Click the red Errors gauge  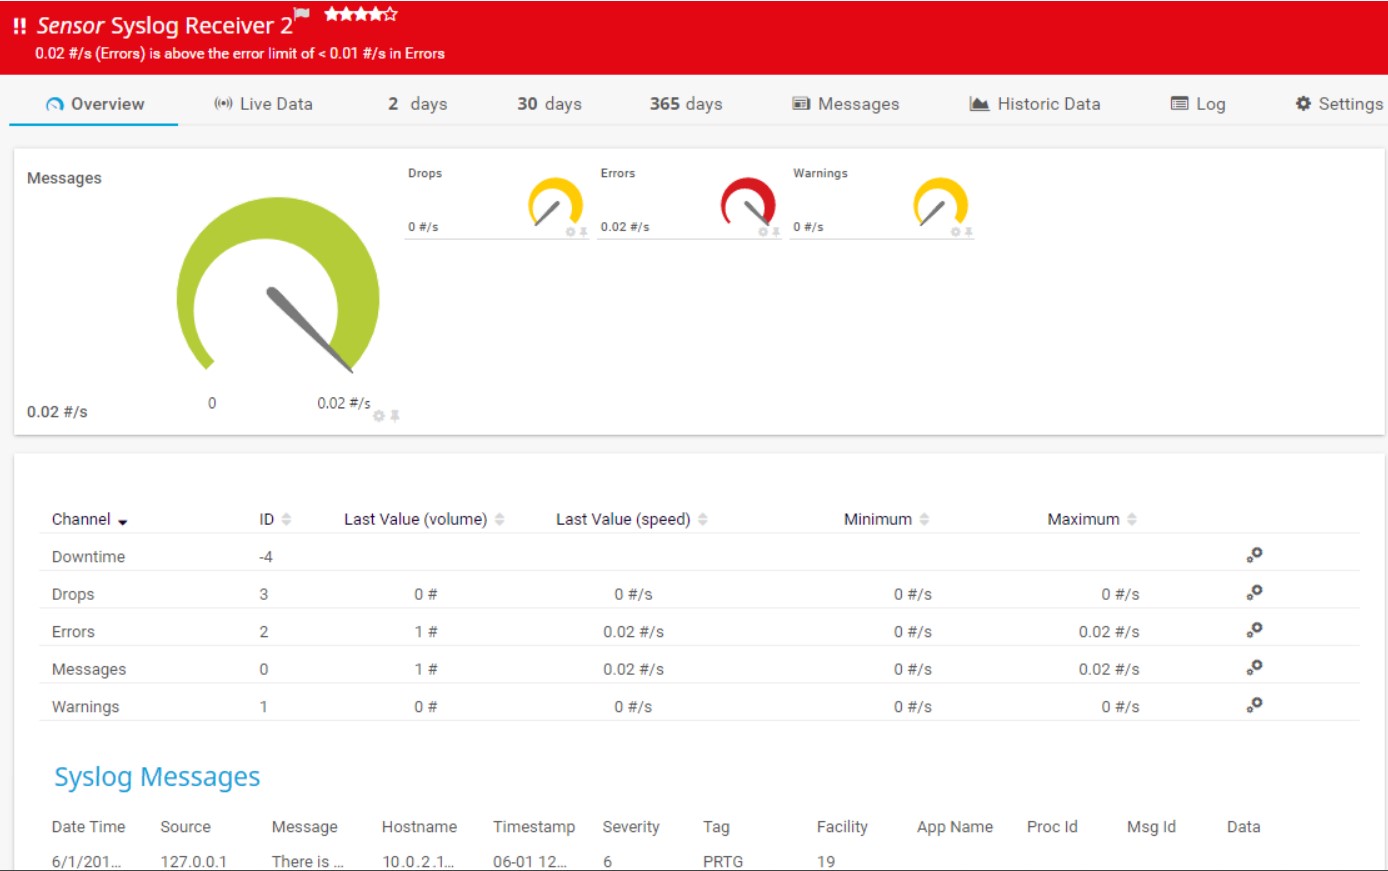click(x=748, y=201)
